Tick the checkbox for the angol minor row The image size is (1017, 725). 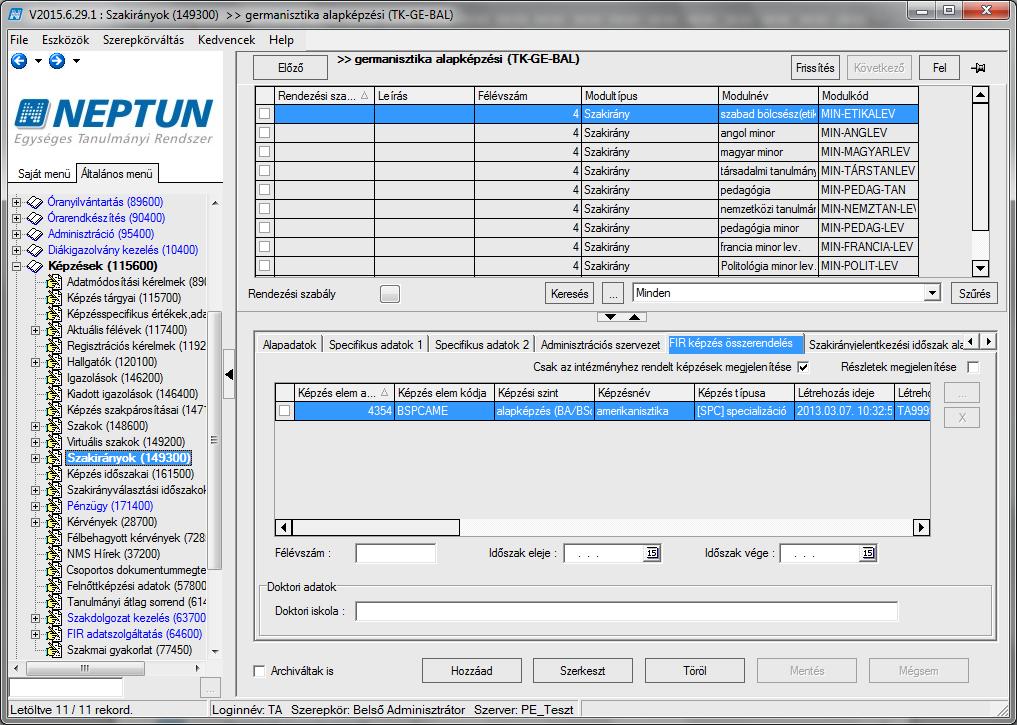265,133
